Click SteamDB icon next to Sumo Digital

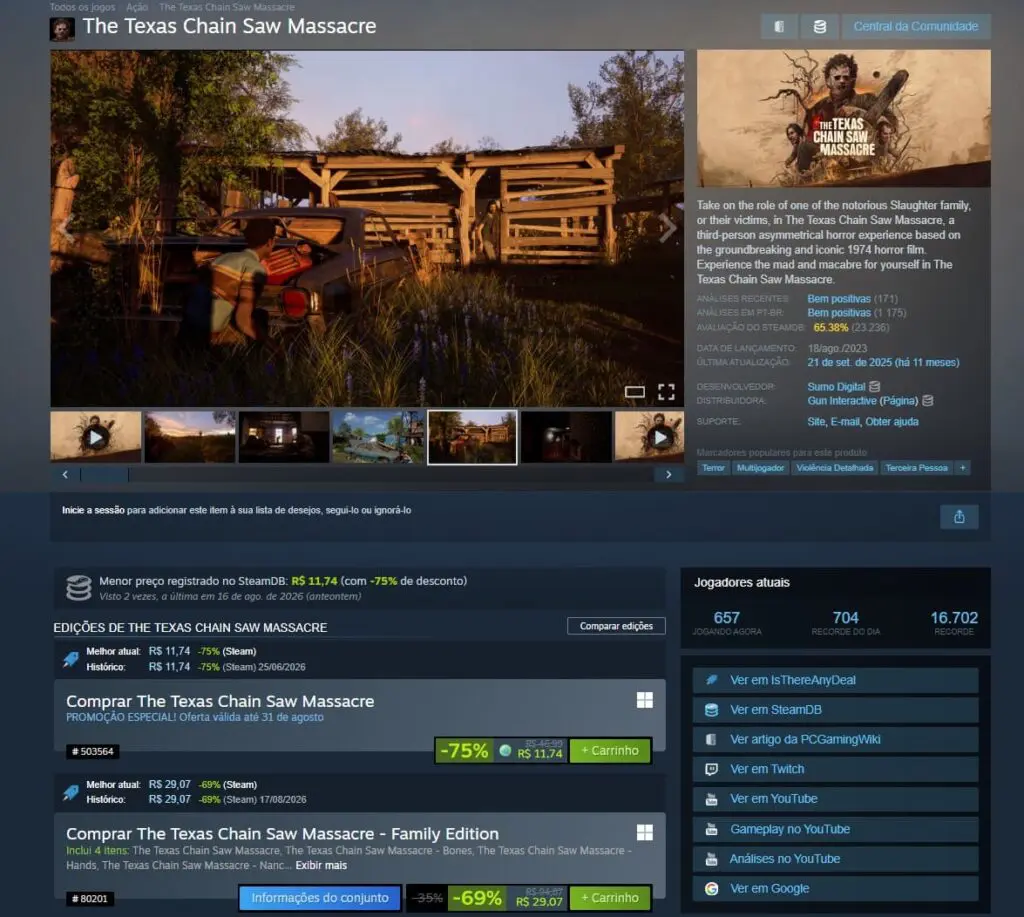875,387
